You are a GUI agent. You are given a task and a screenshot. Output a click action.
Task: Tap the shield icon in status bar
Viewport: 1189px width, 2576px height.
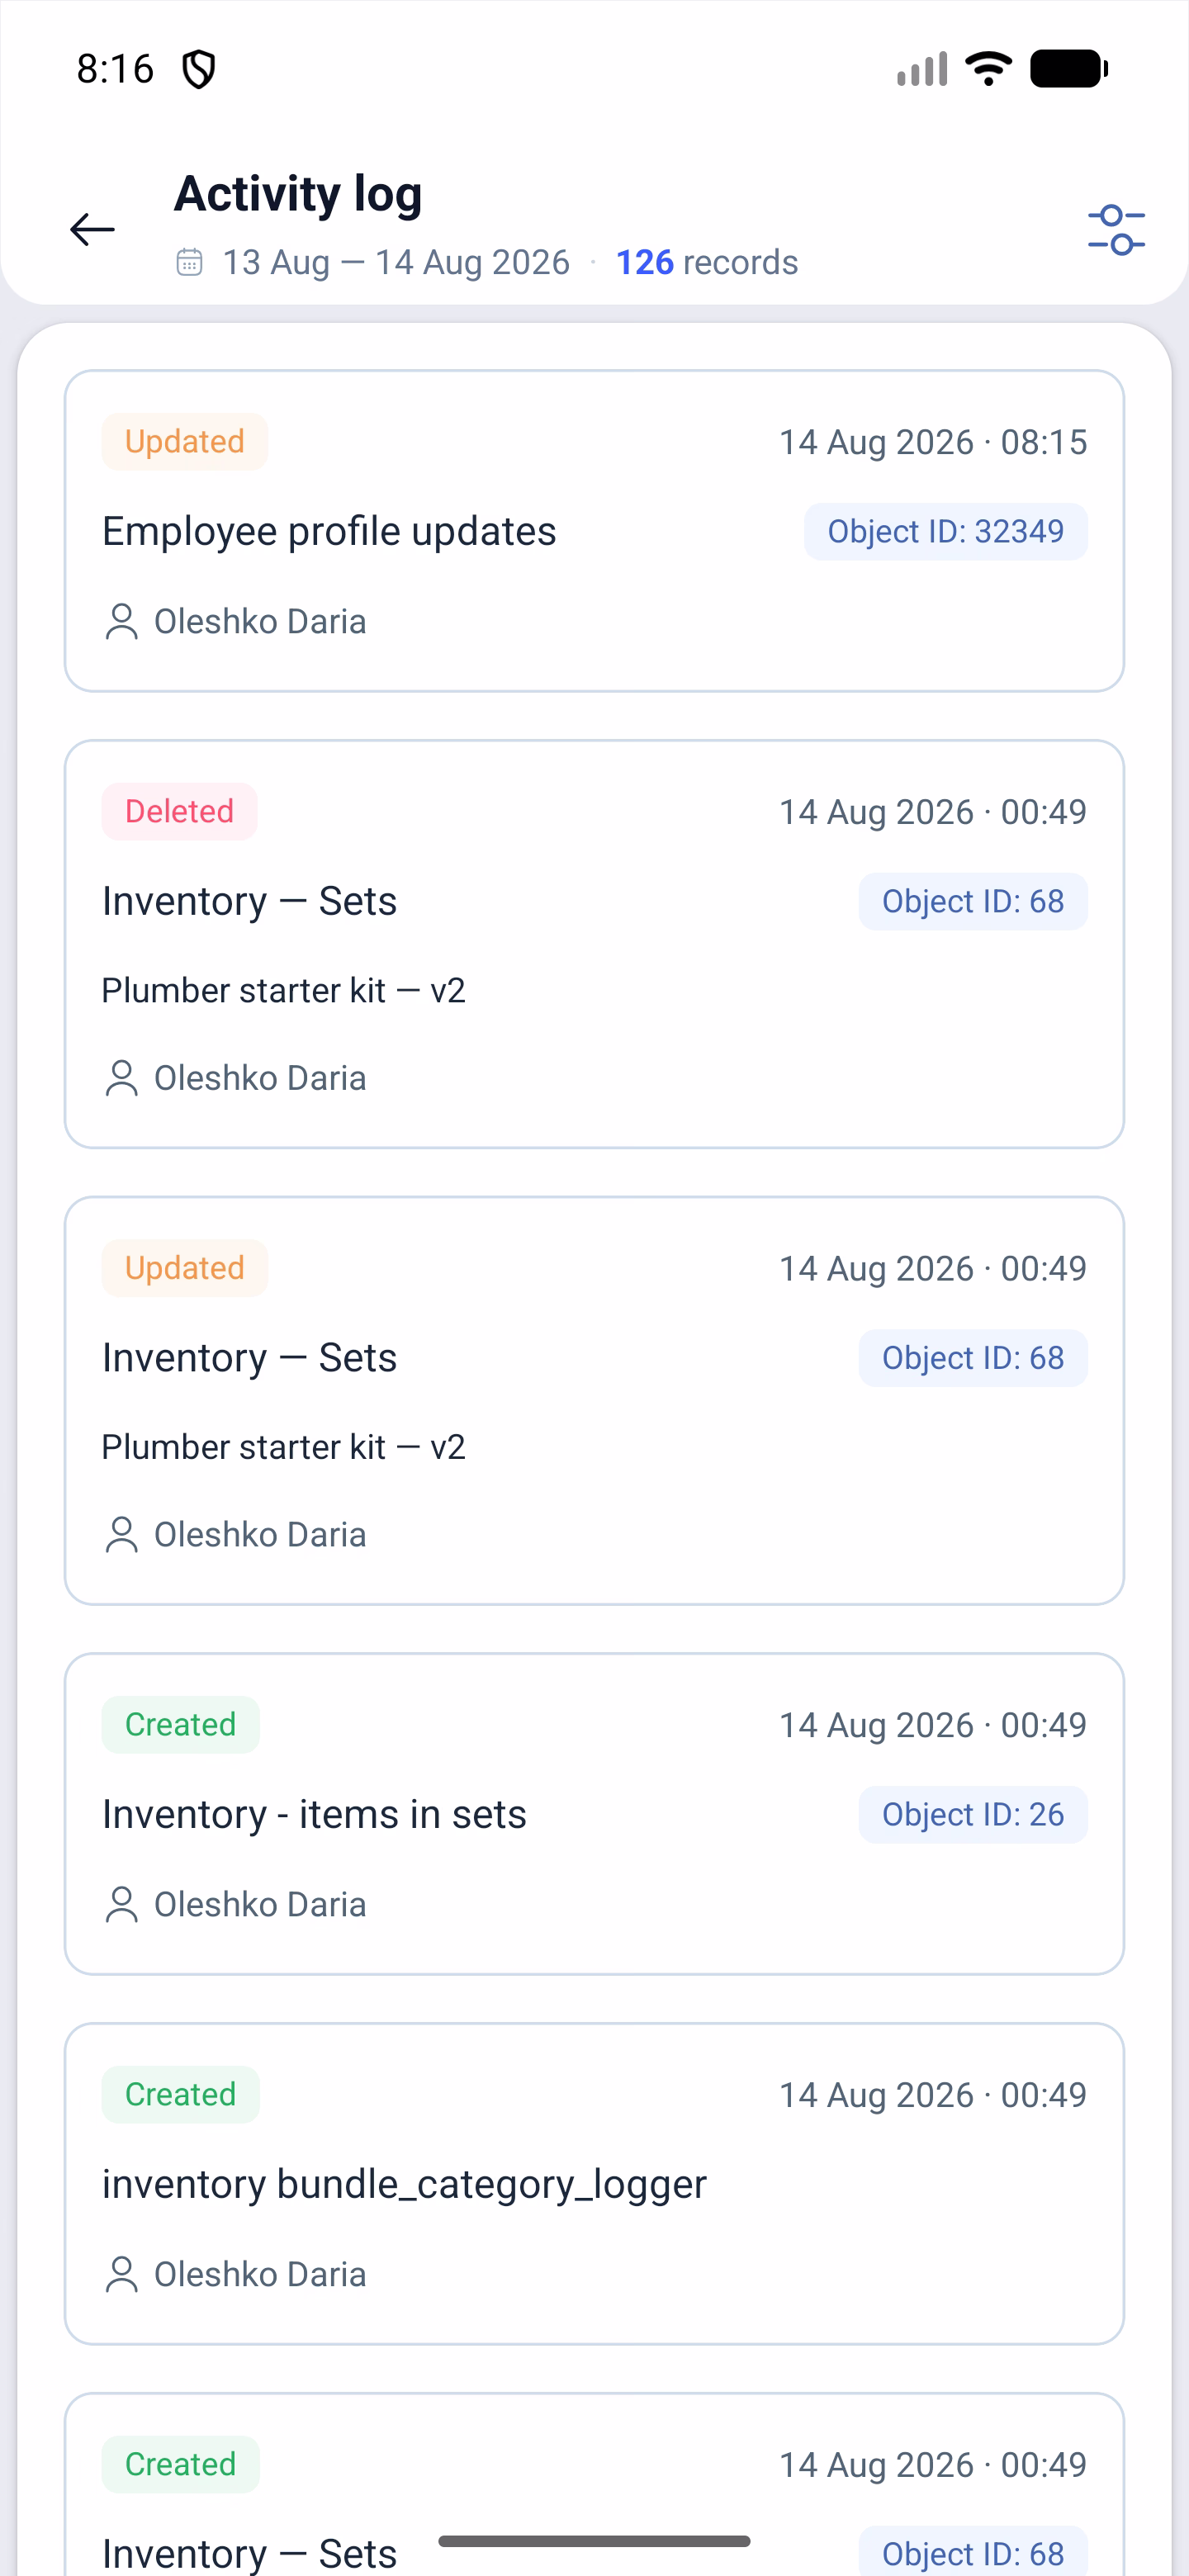point(199,69)
